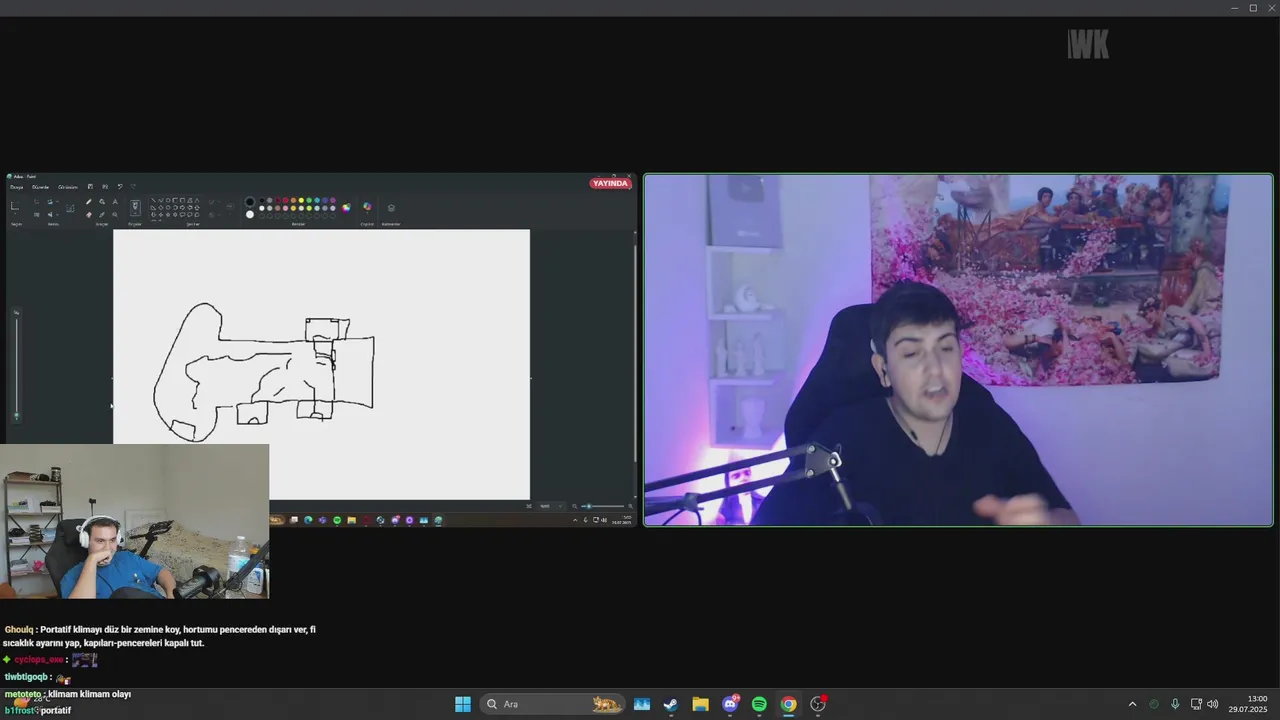
Task: Select the black primary color circle
Action: [x=250, y=202]
